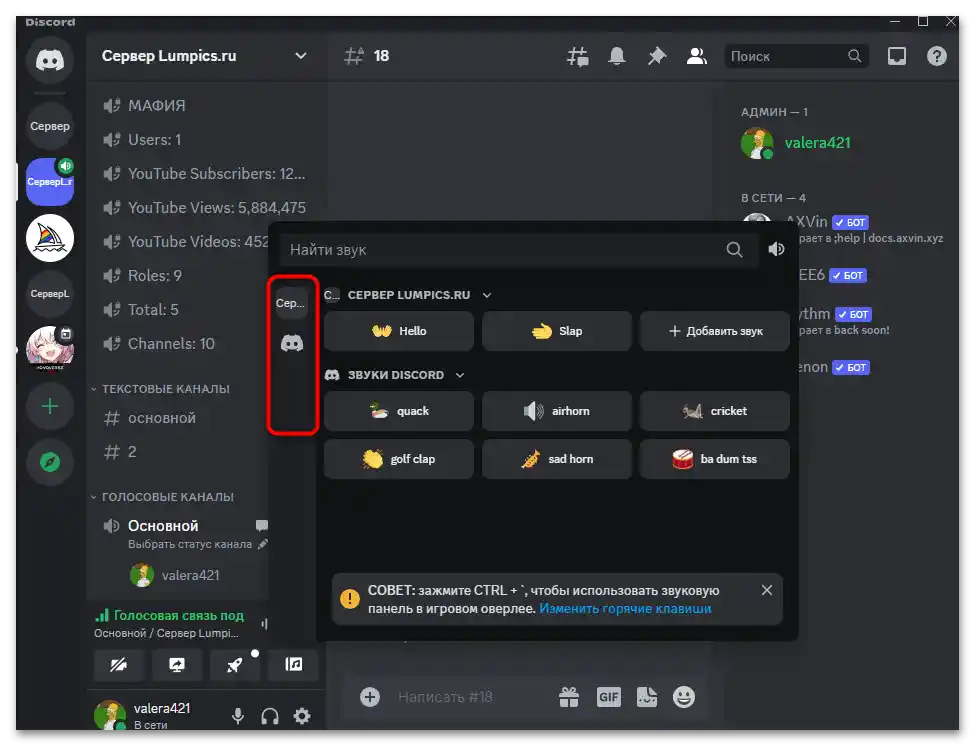Toggle microphone mute
Image resolution: width=975 pixels, height=746 pixels.
pos(238,716)
